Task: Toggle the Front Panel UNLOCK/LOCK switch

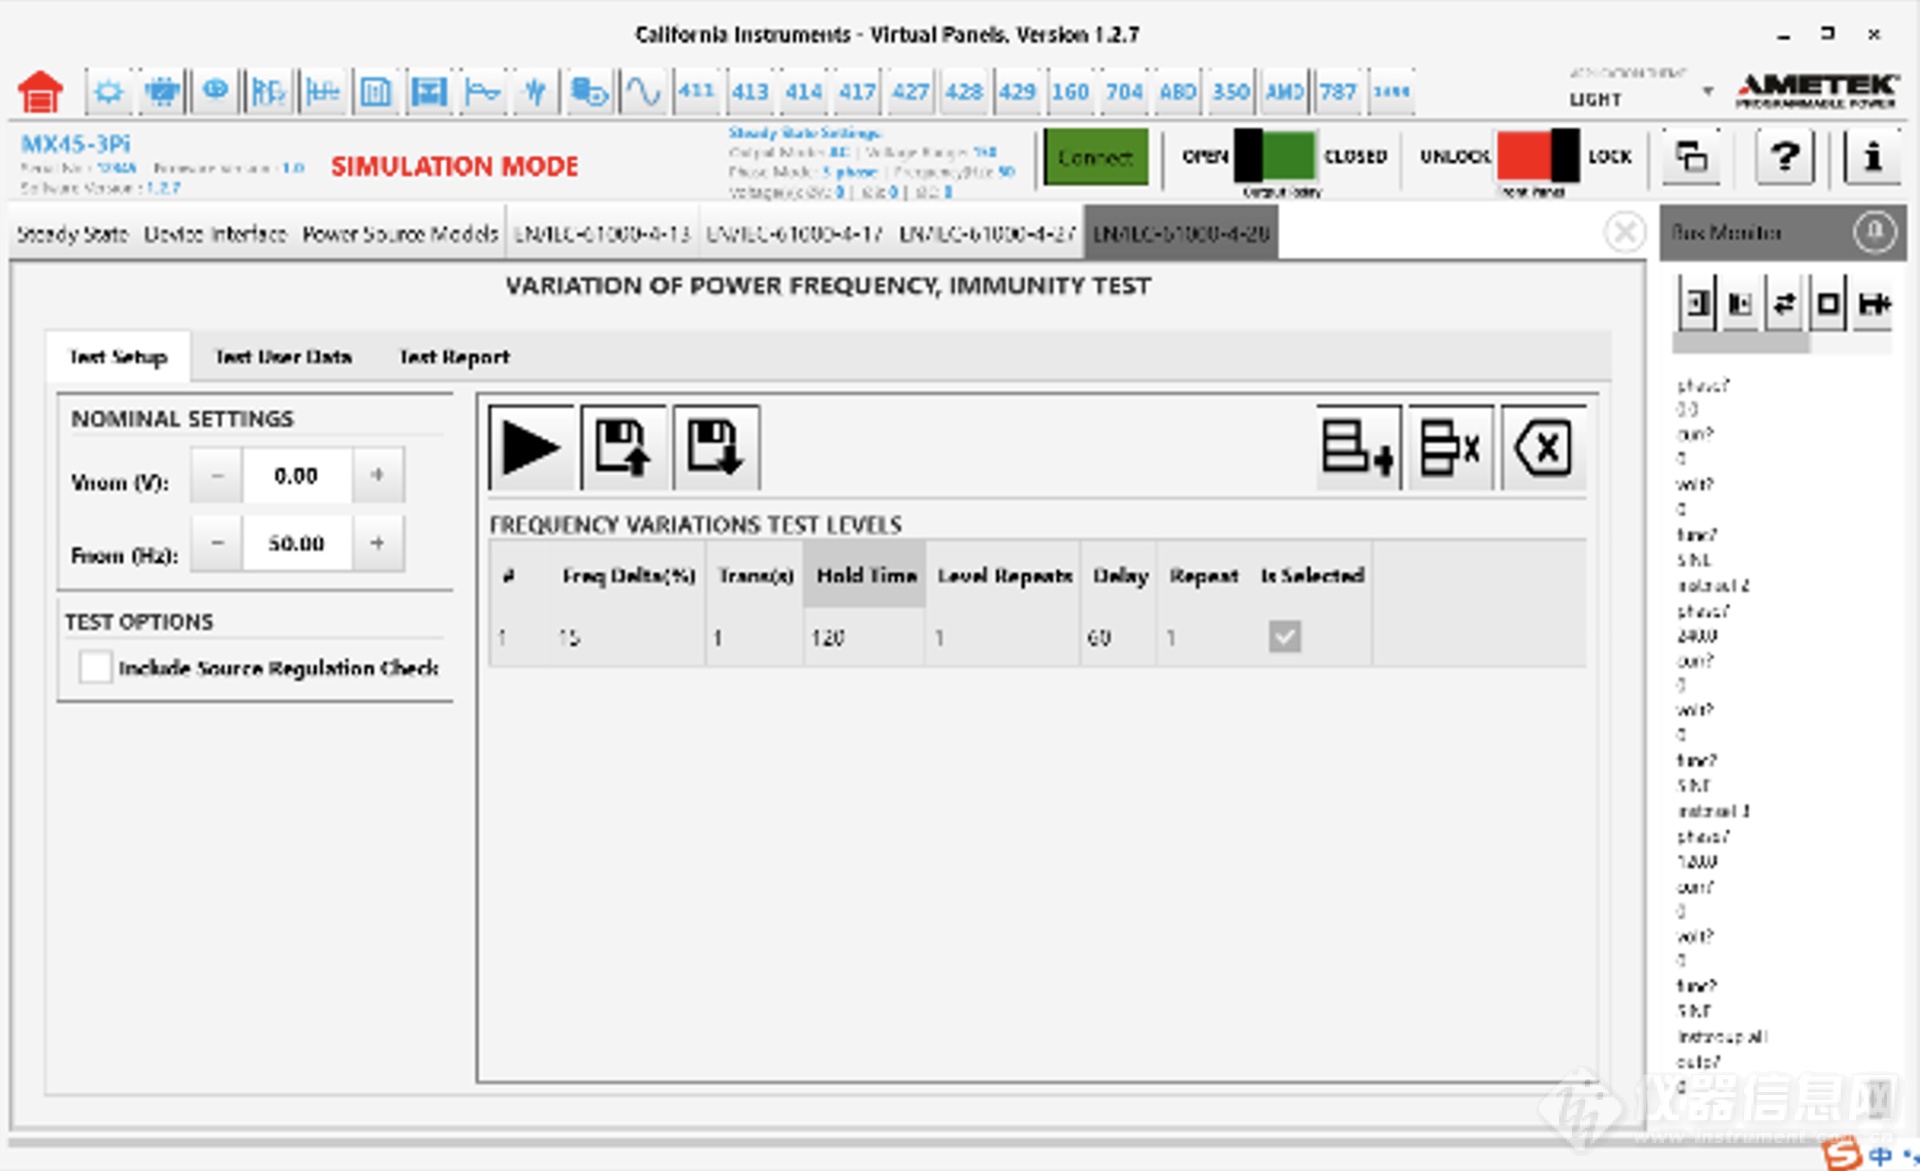Action: 1538,156
